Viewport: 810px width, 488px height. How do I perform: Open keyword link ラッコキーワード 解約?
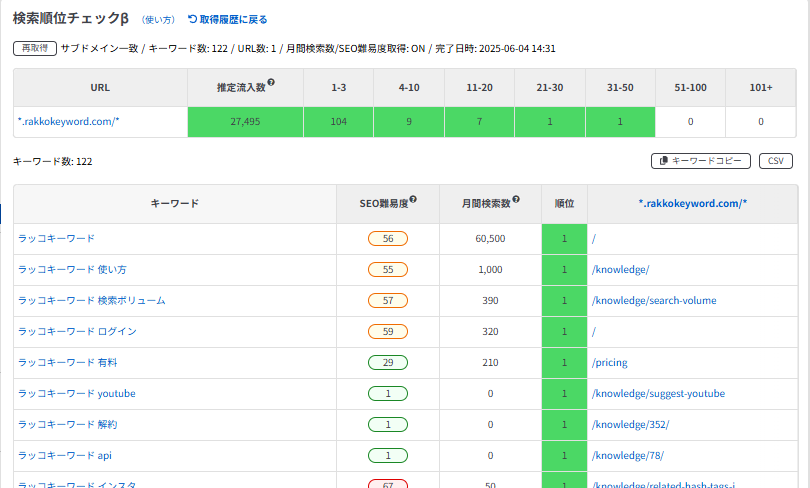(x=68, y=424)
